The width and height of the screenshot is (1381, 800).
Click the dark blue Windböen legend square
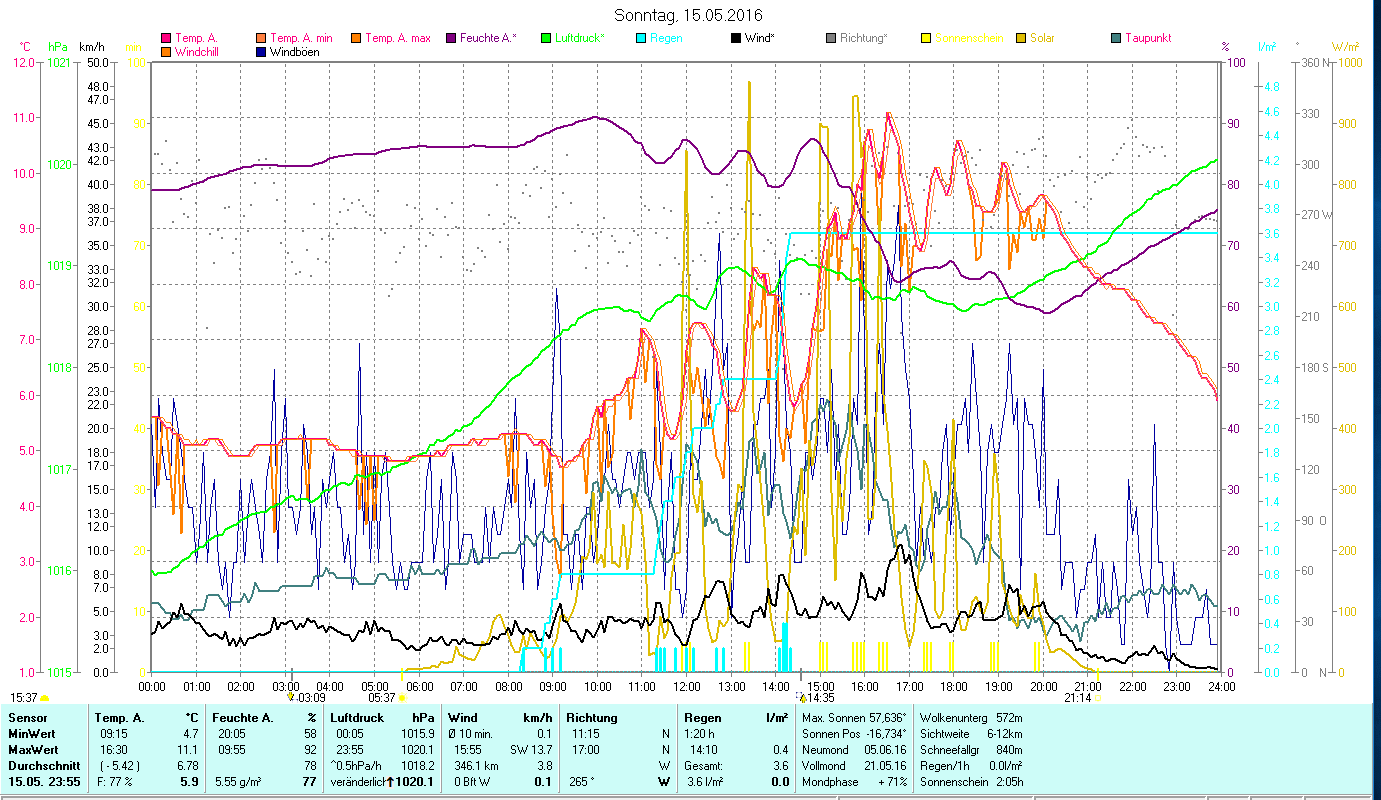pos(262,52)
